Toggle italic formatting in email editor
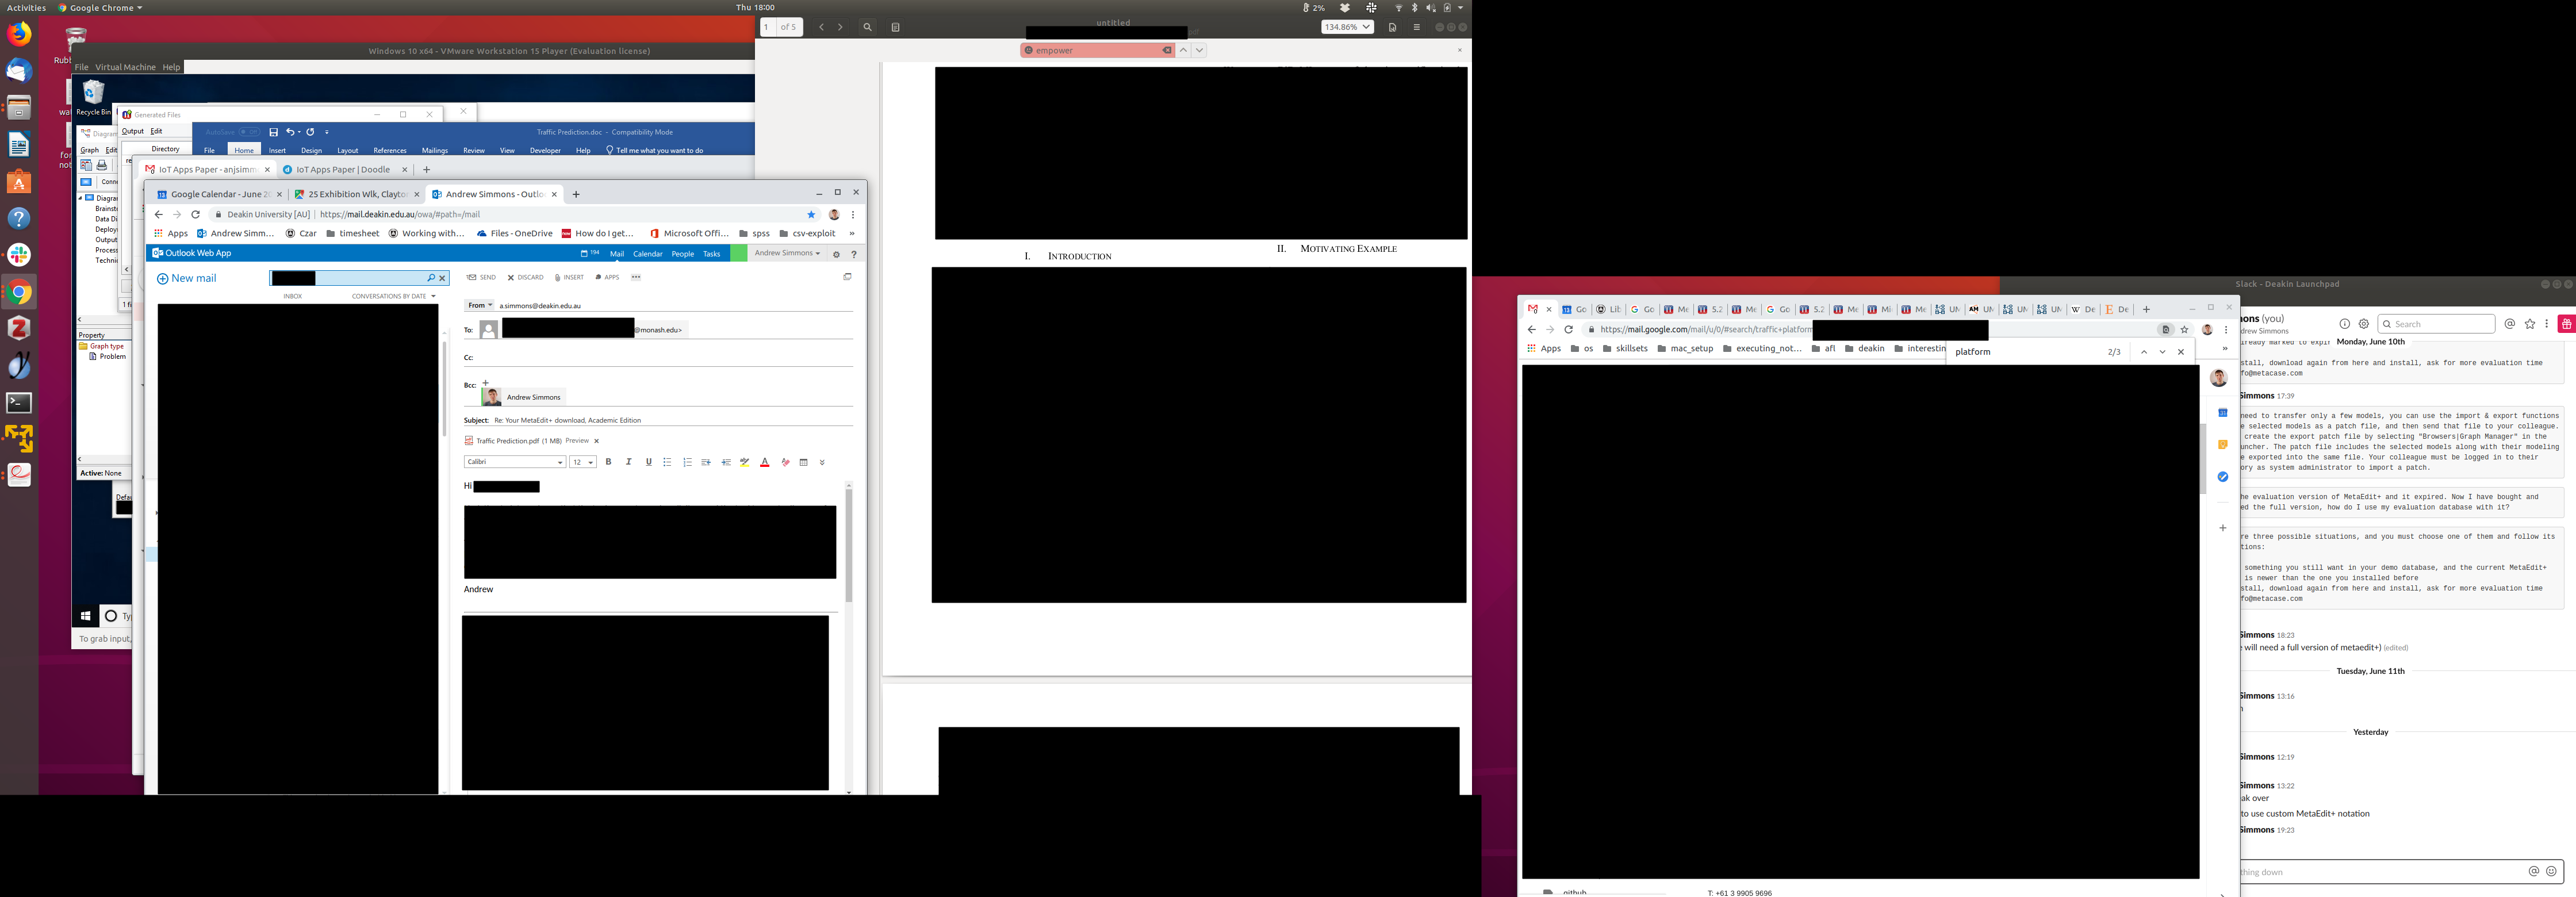2576x897 pixels. tap(628, 462)
